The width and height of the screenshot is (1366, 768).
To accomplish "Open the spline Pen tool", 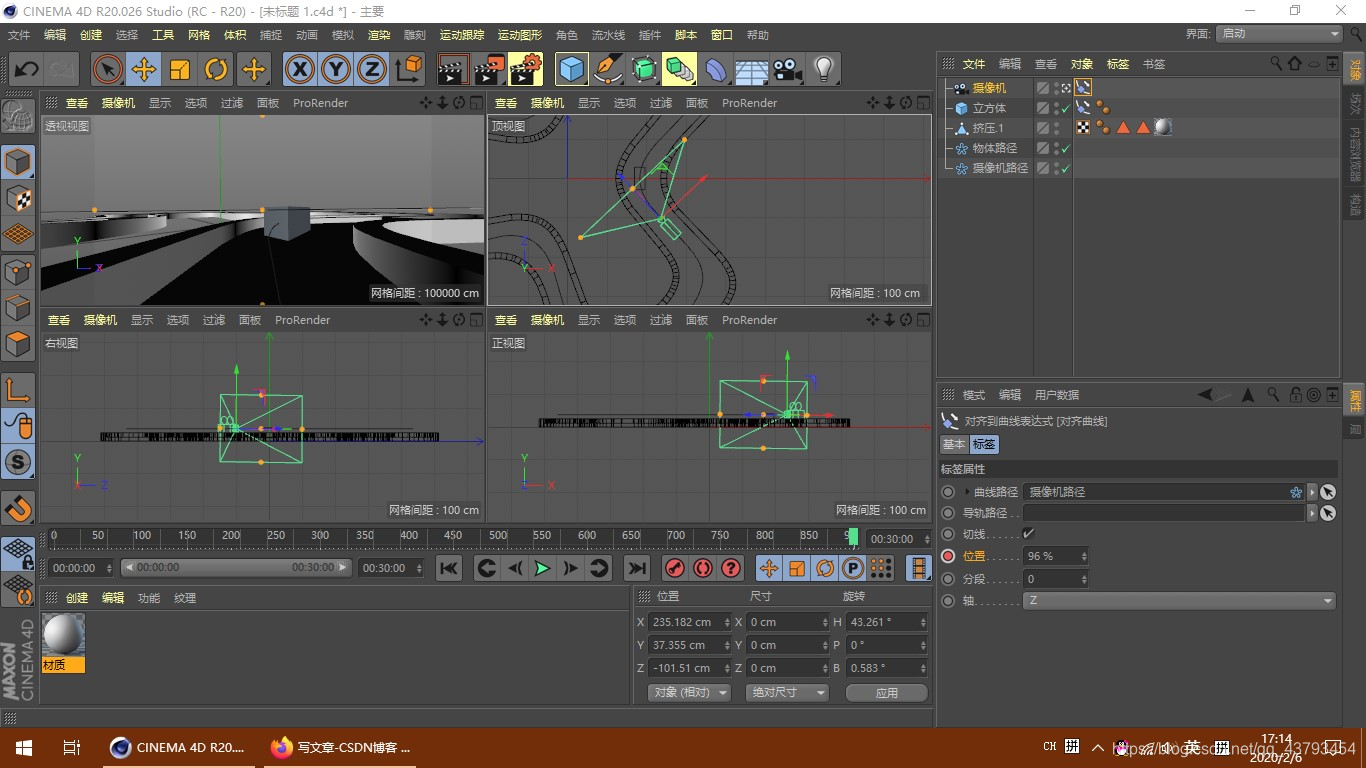I will 608,70.
